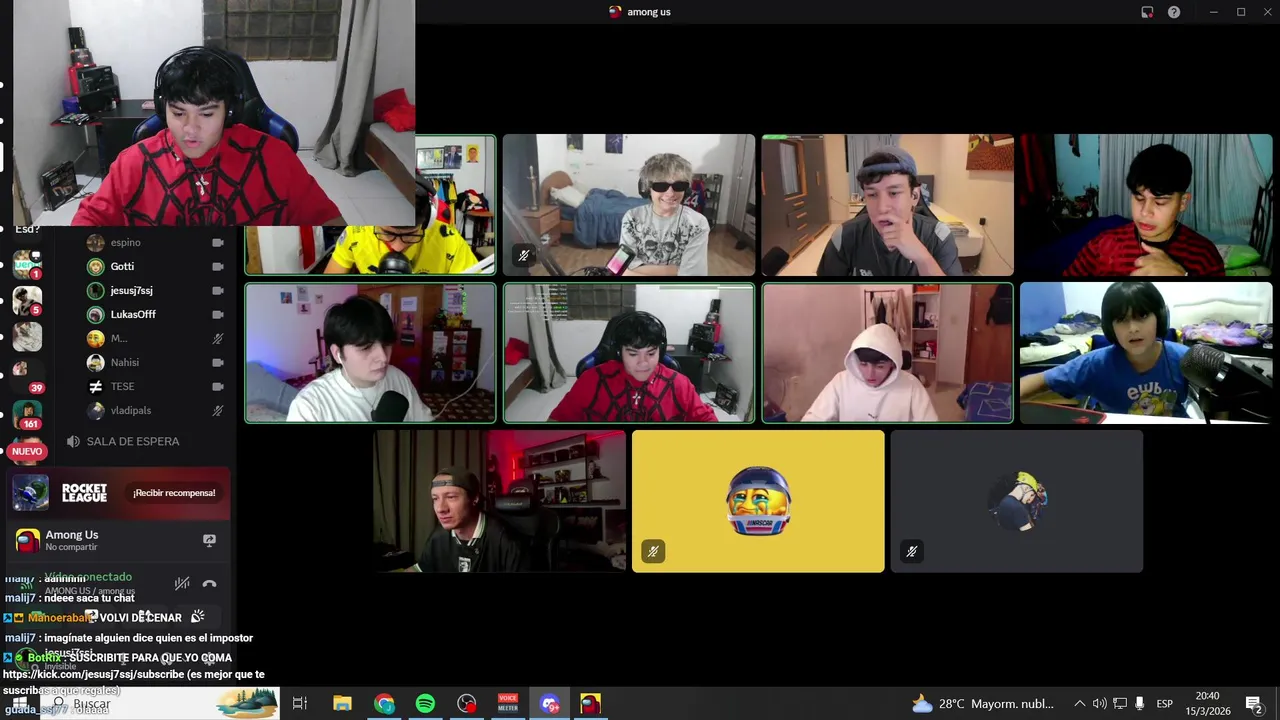Screen dimensions: 1280x720
Task: Open Task View from the taskbar
Action: click(x=299, y=704)
